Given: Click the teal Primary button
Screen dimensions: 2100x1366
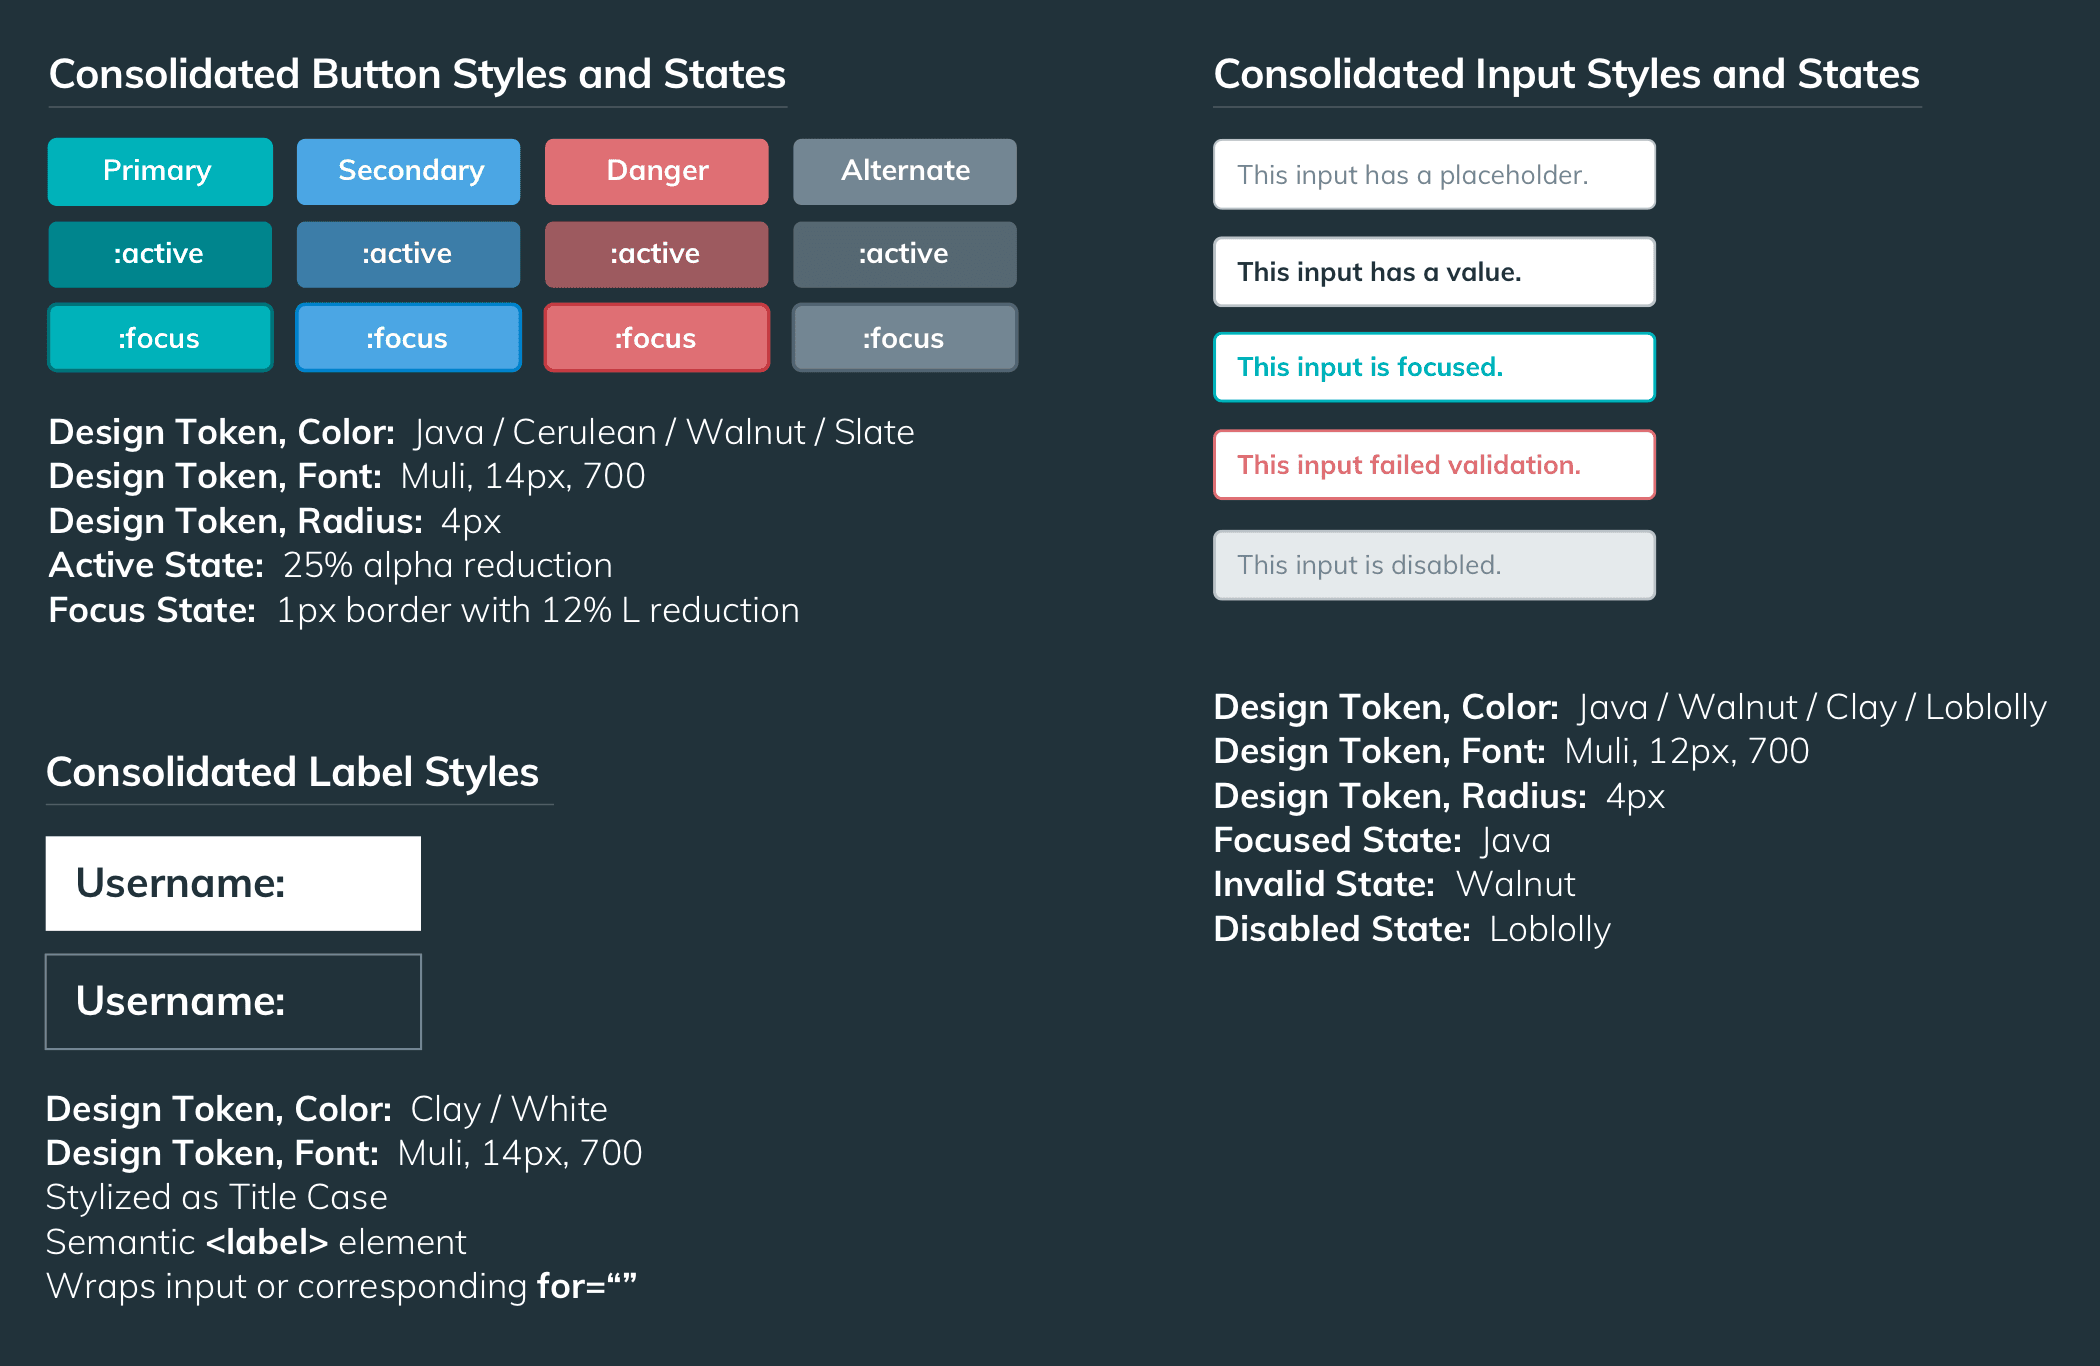Looking at the screenshot, I should [160, 171].
